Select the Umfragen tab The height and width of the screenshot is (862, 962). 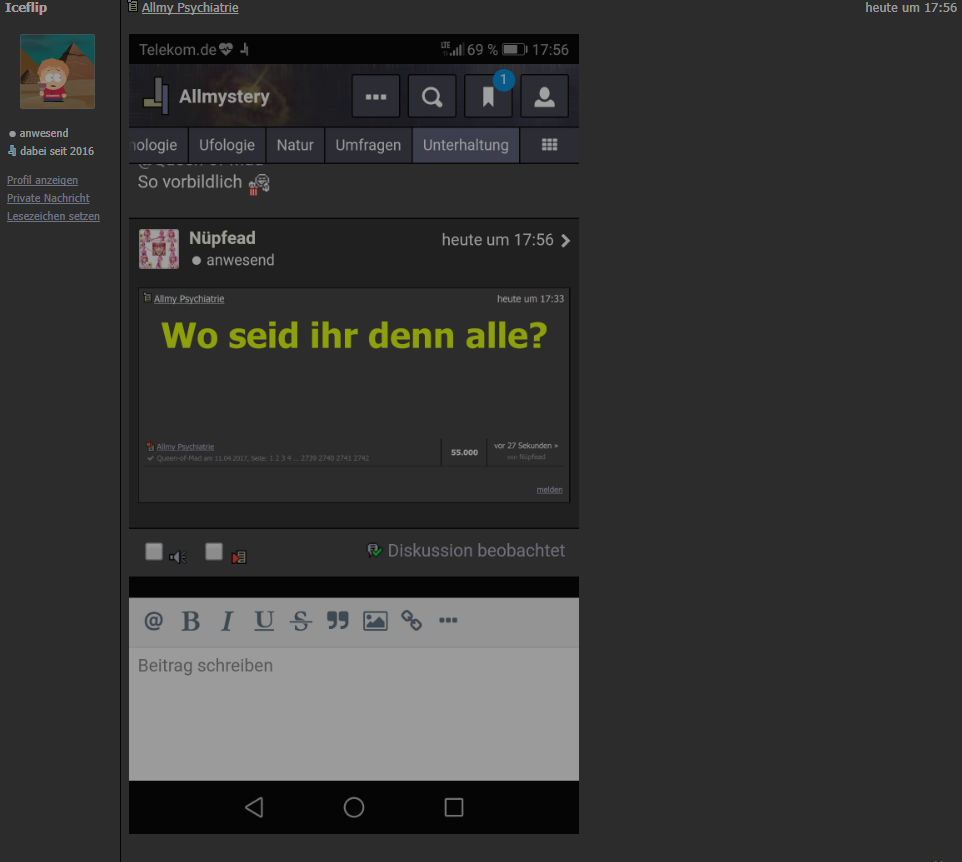368,145
